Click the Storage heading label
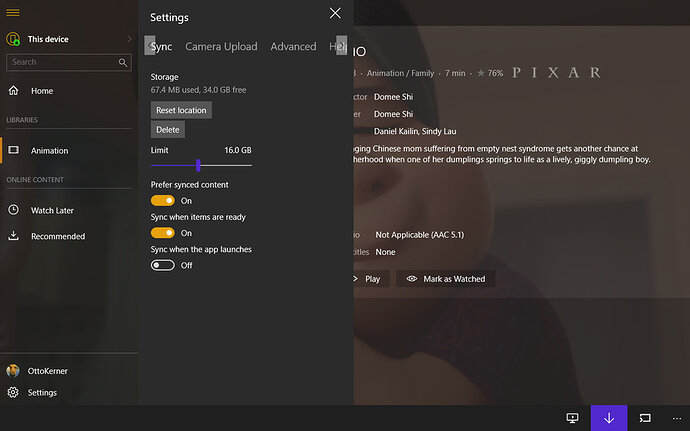This screenshot has height=431, width=690. 165,77
